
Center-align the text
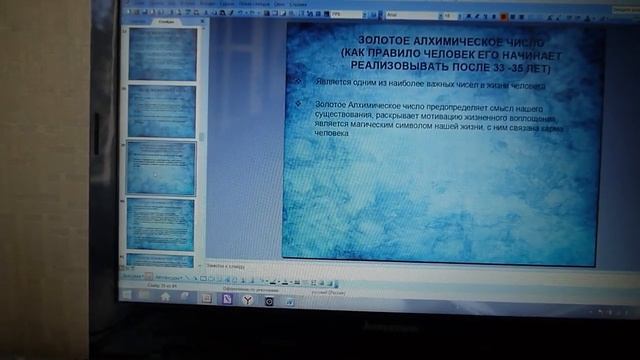click(513, 17)
